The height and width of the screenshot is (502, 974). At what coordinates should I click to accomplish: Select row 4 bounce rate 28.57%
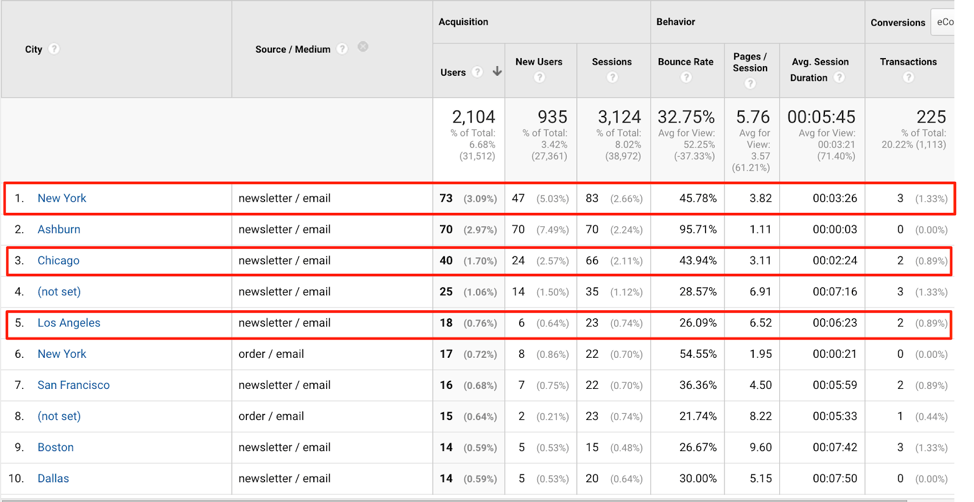698,291
